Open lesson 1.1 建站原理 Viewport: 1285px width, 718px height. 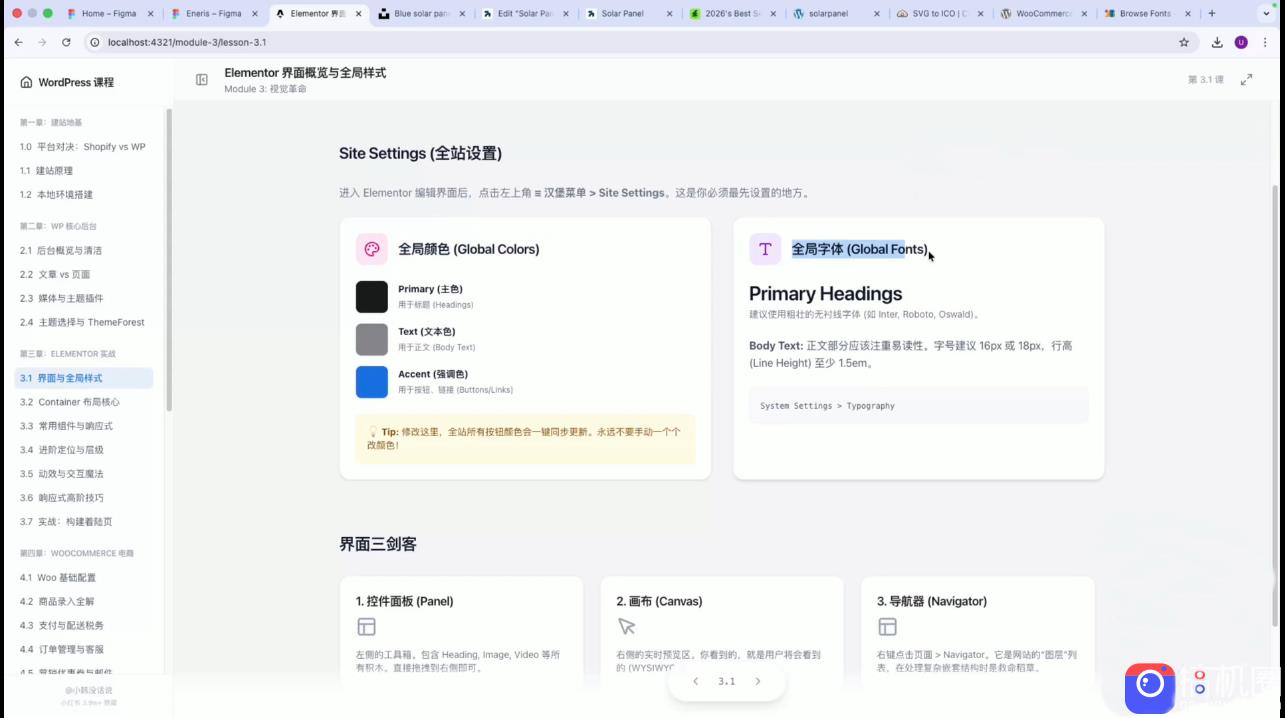pos(84,171)
